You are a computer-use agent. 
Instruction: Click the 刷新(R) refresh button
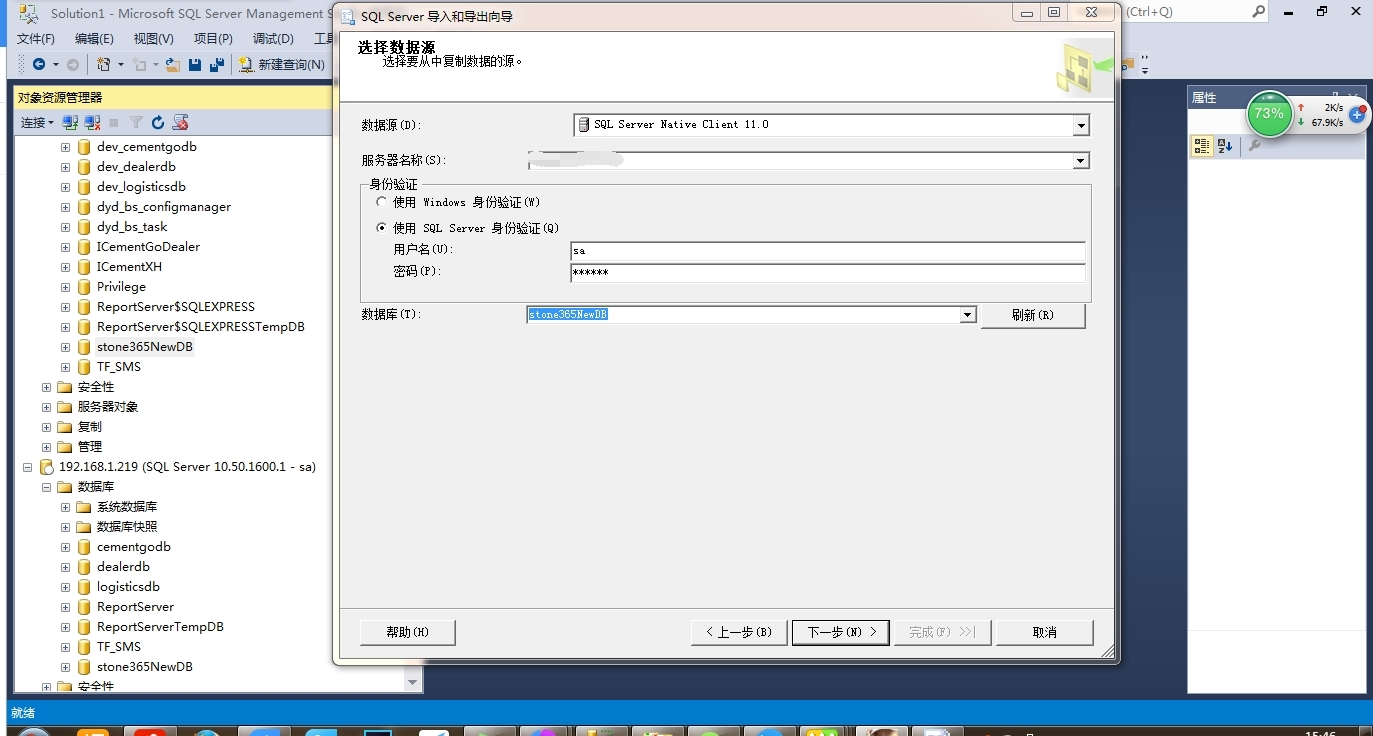pos(1033,315)
